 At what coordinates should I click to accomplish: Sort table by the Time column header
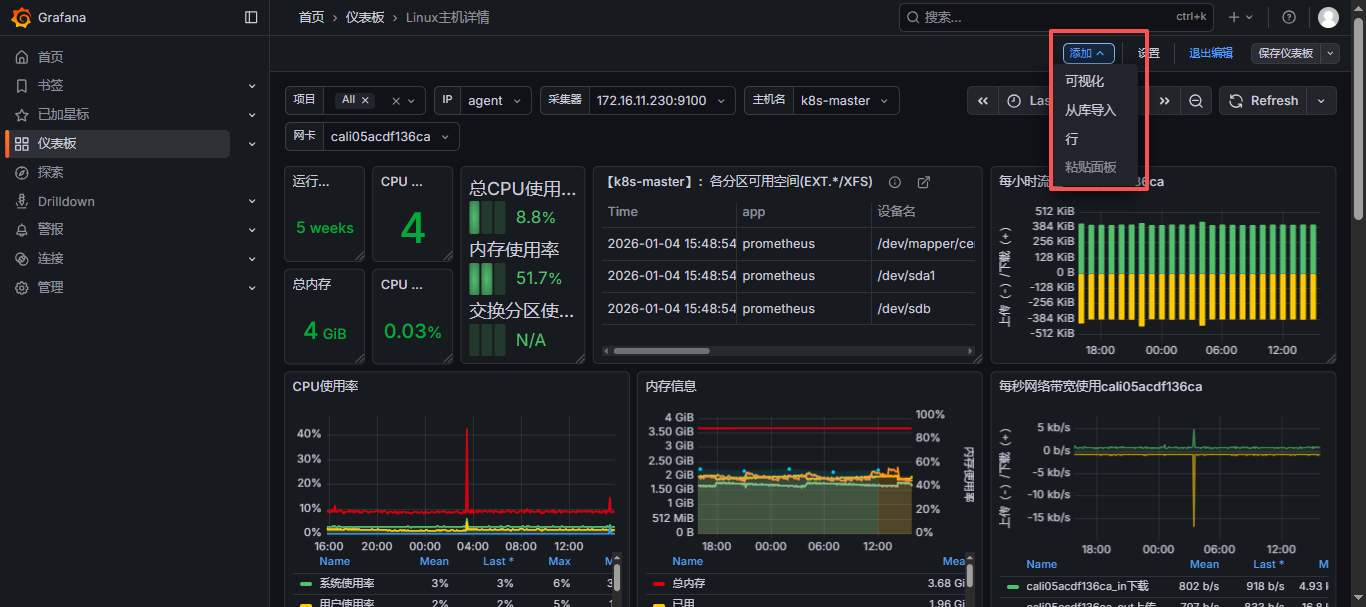click(x=622, y=211)
